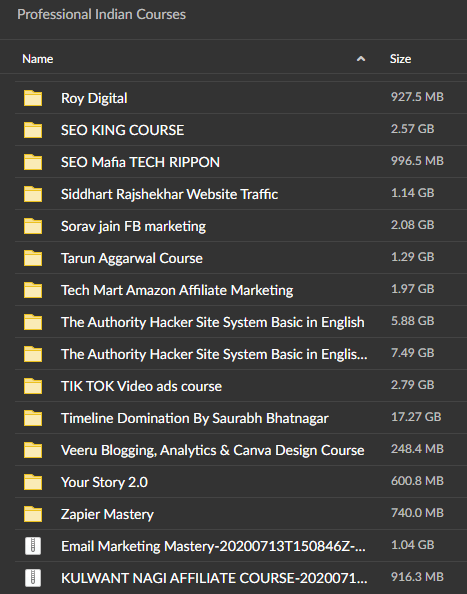Click the Sorav jain FB marketing folder icon

33,226
